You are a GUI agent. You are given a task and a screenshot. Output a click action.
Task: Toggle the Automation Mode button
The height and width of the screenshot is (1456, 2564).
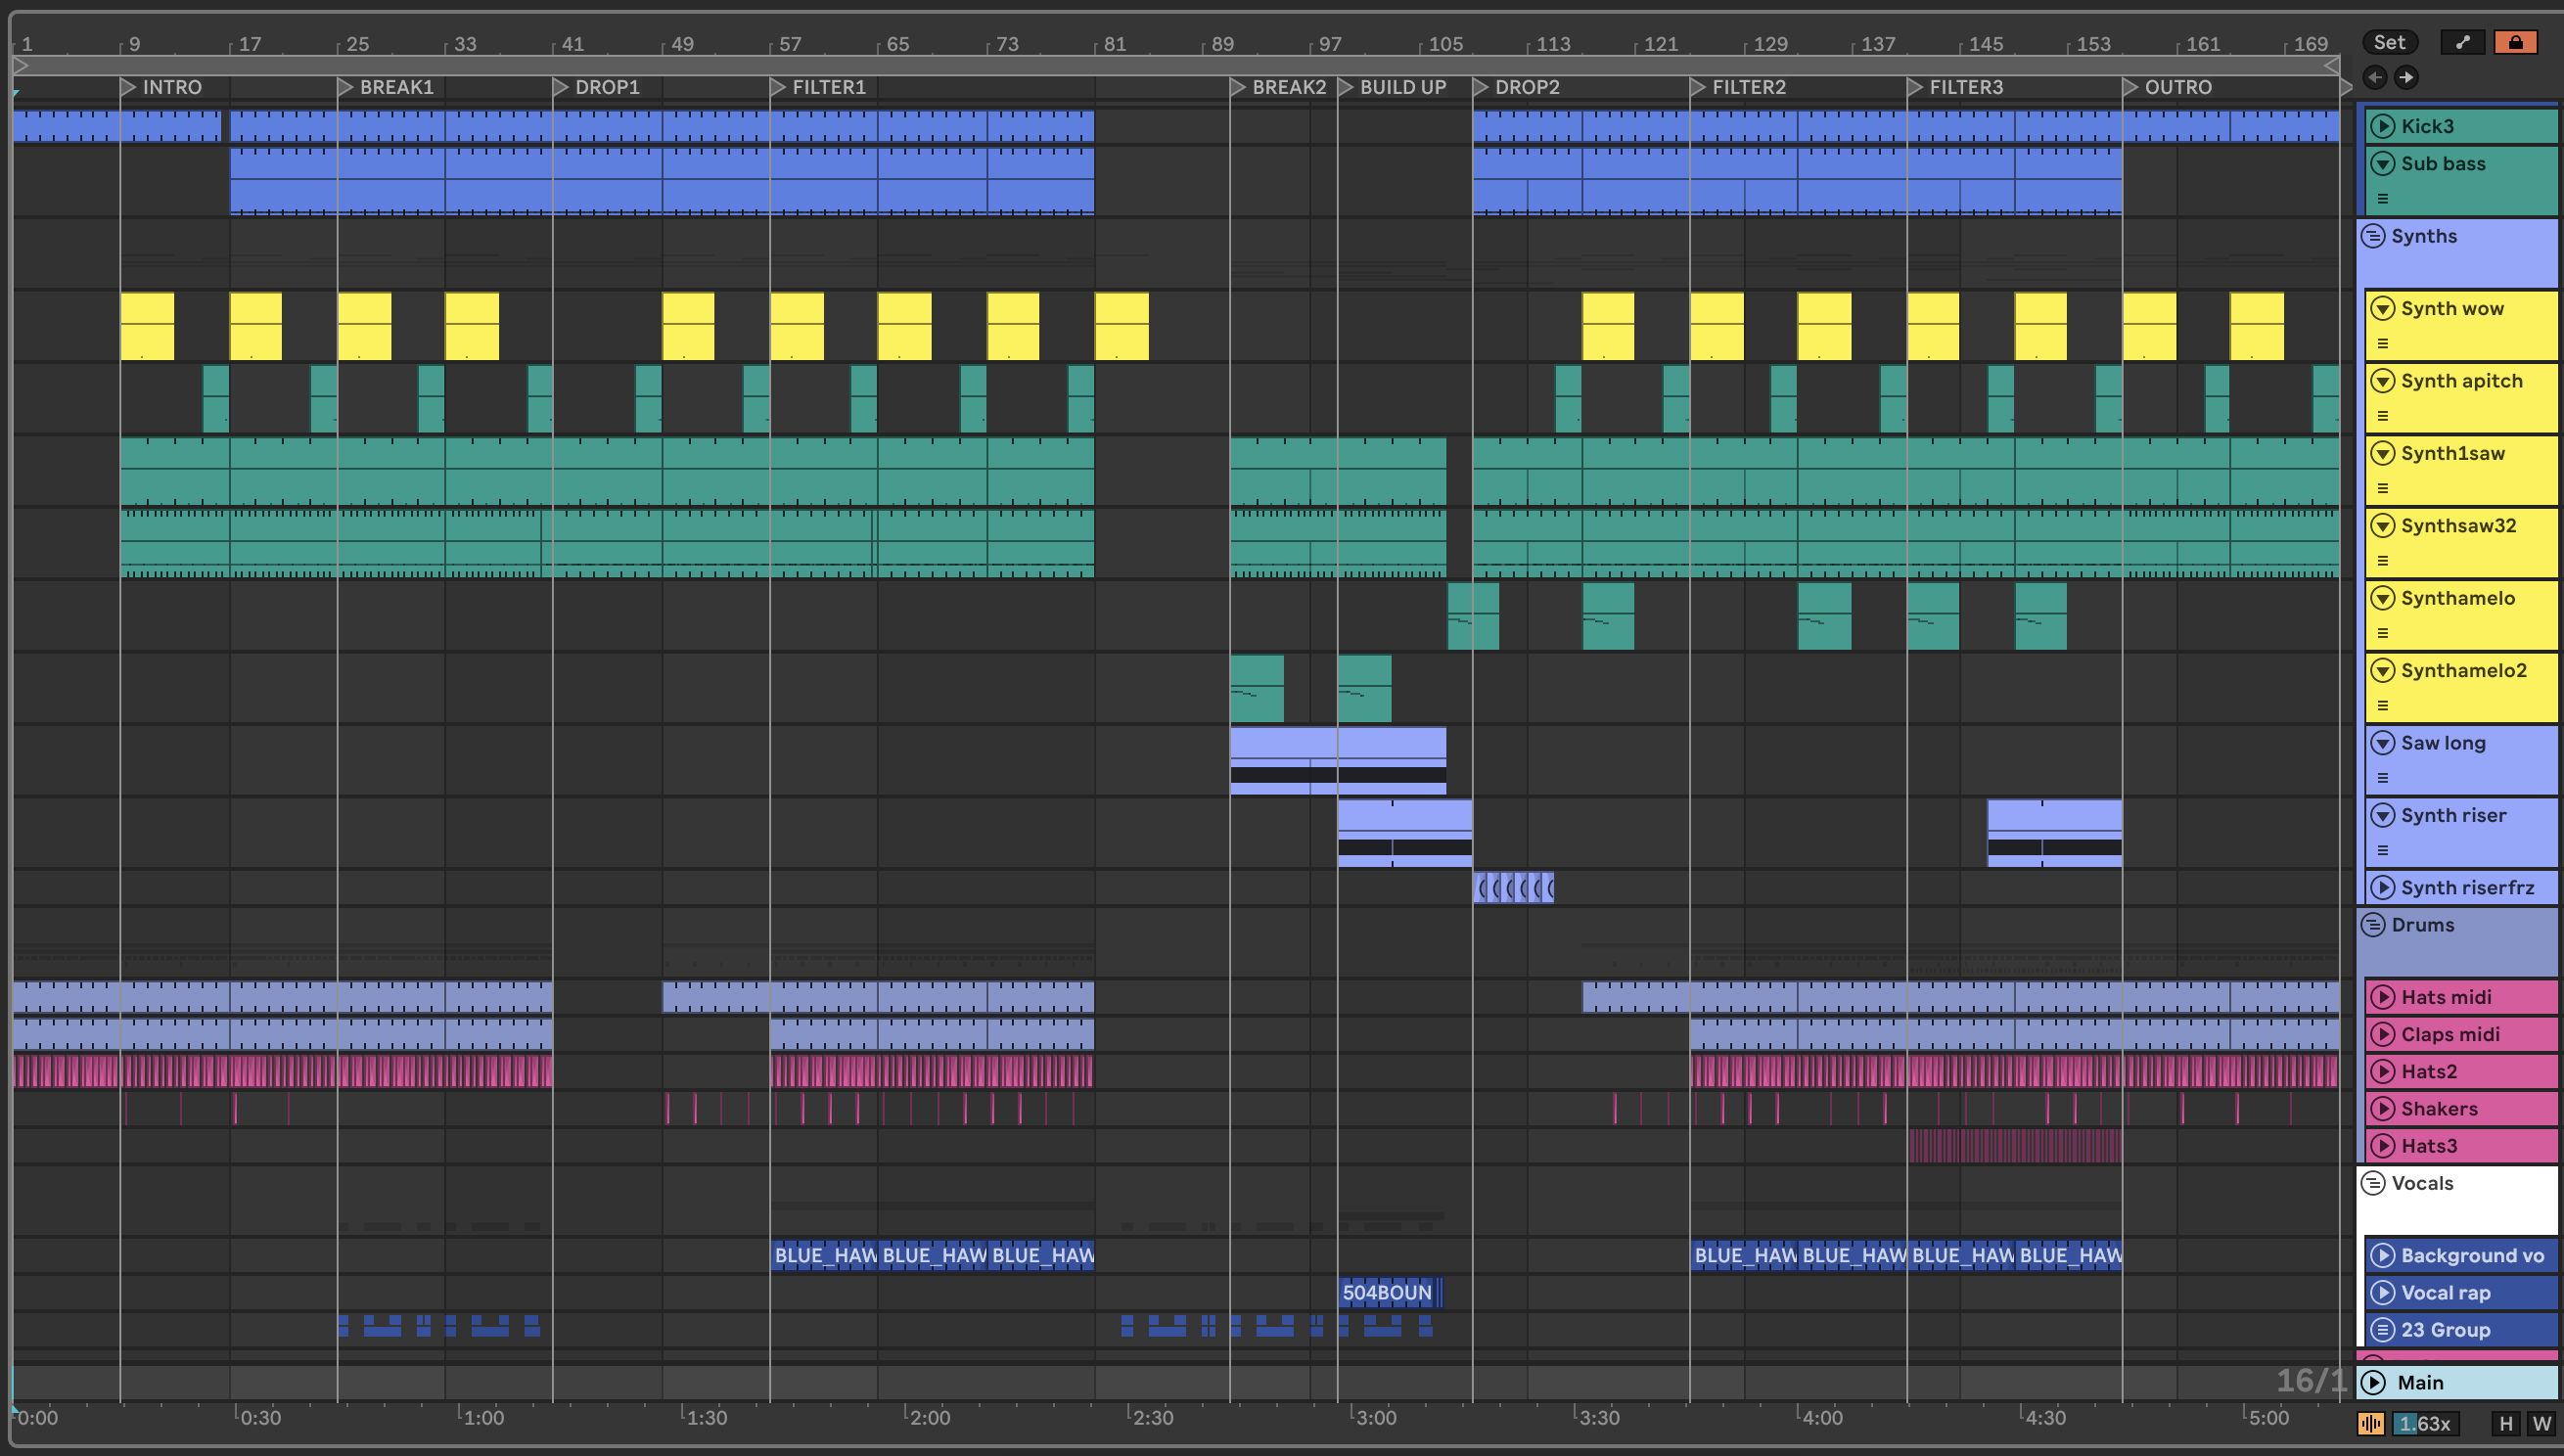tap(2462, 42)
